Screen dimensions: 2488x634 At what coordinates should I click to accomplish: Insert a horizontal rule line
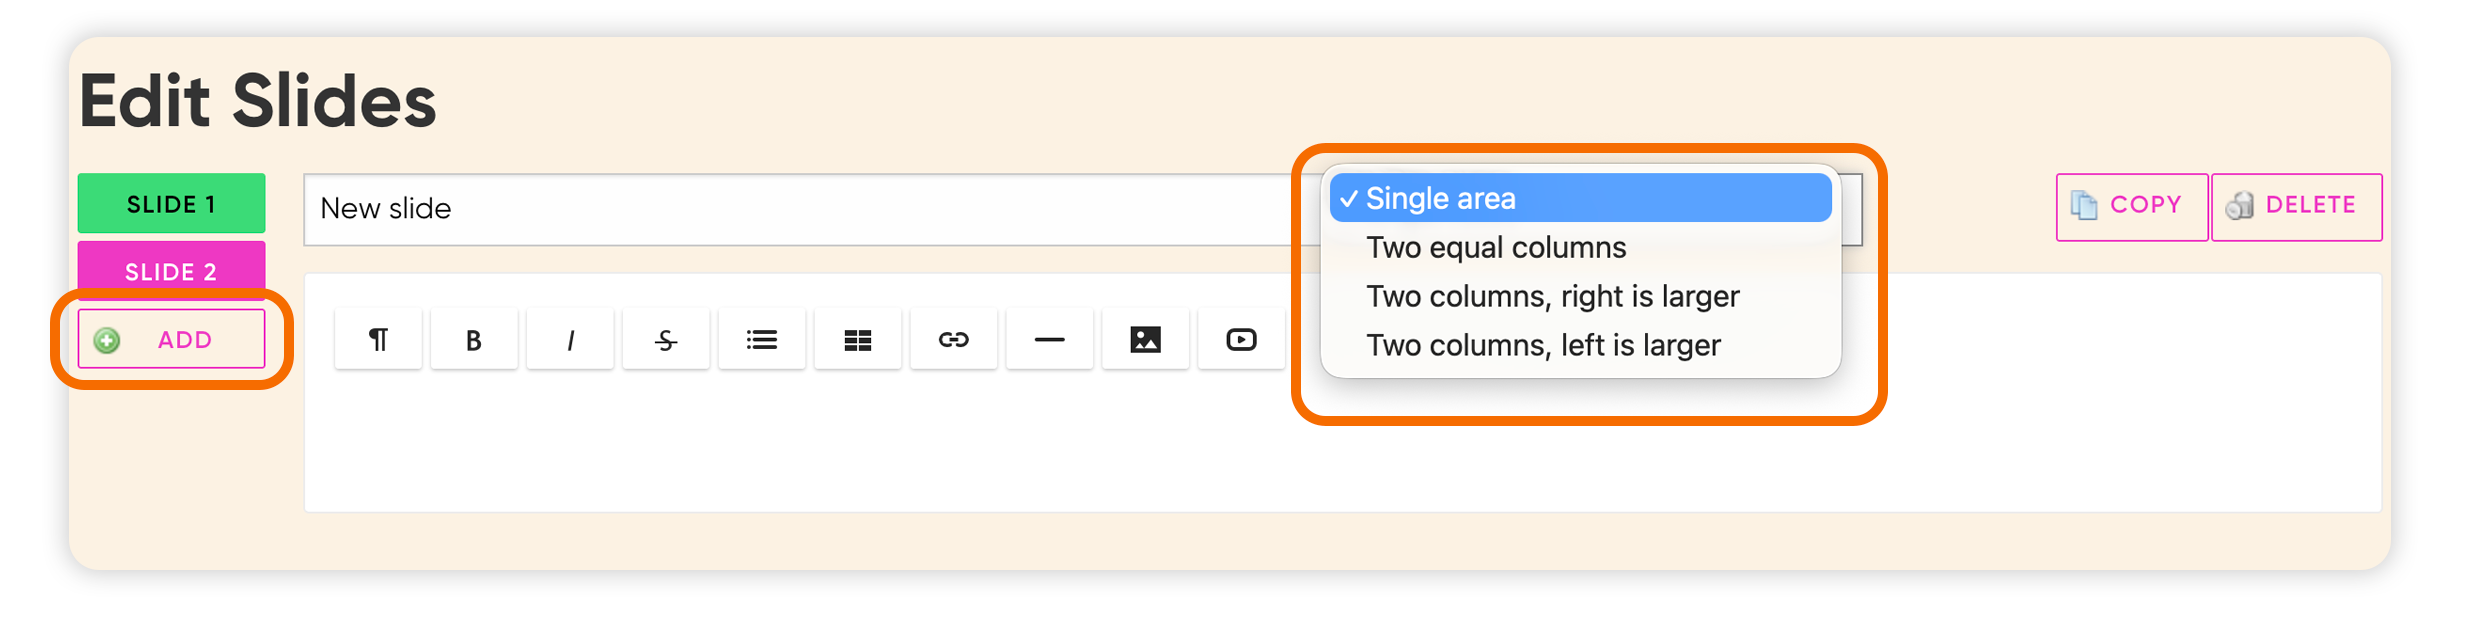pyautogui.click(x=1050, y=340)
